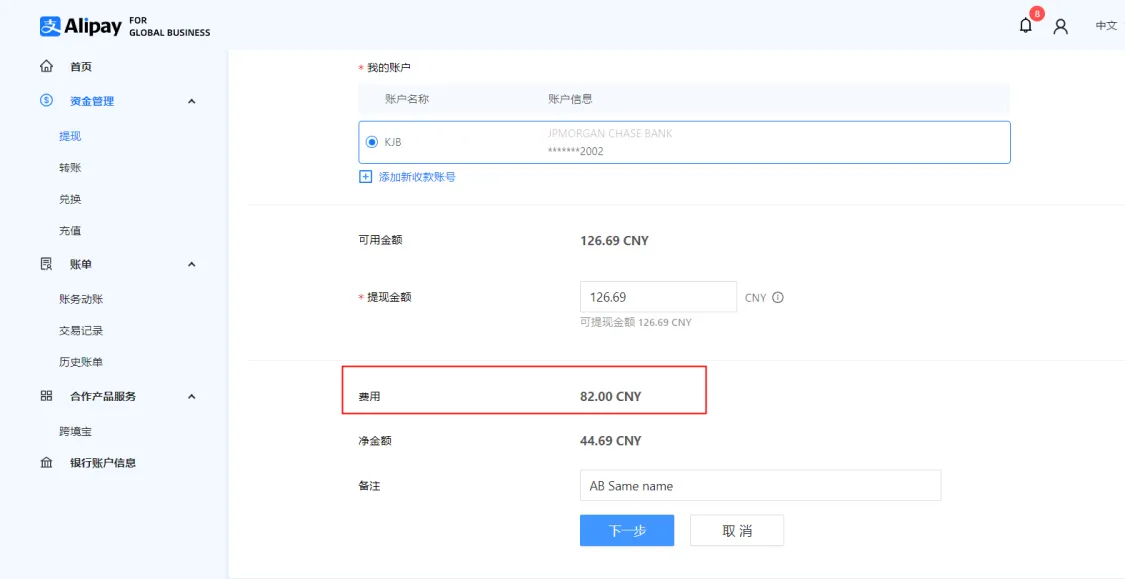The width and height of the screenshot is (1125, 579).
Task: Click the user profile icon
Action: tap(1063, 26)
